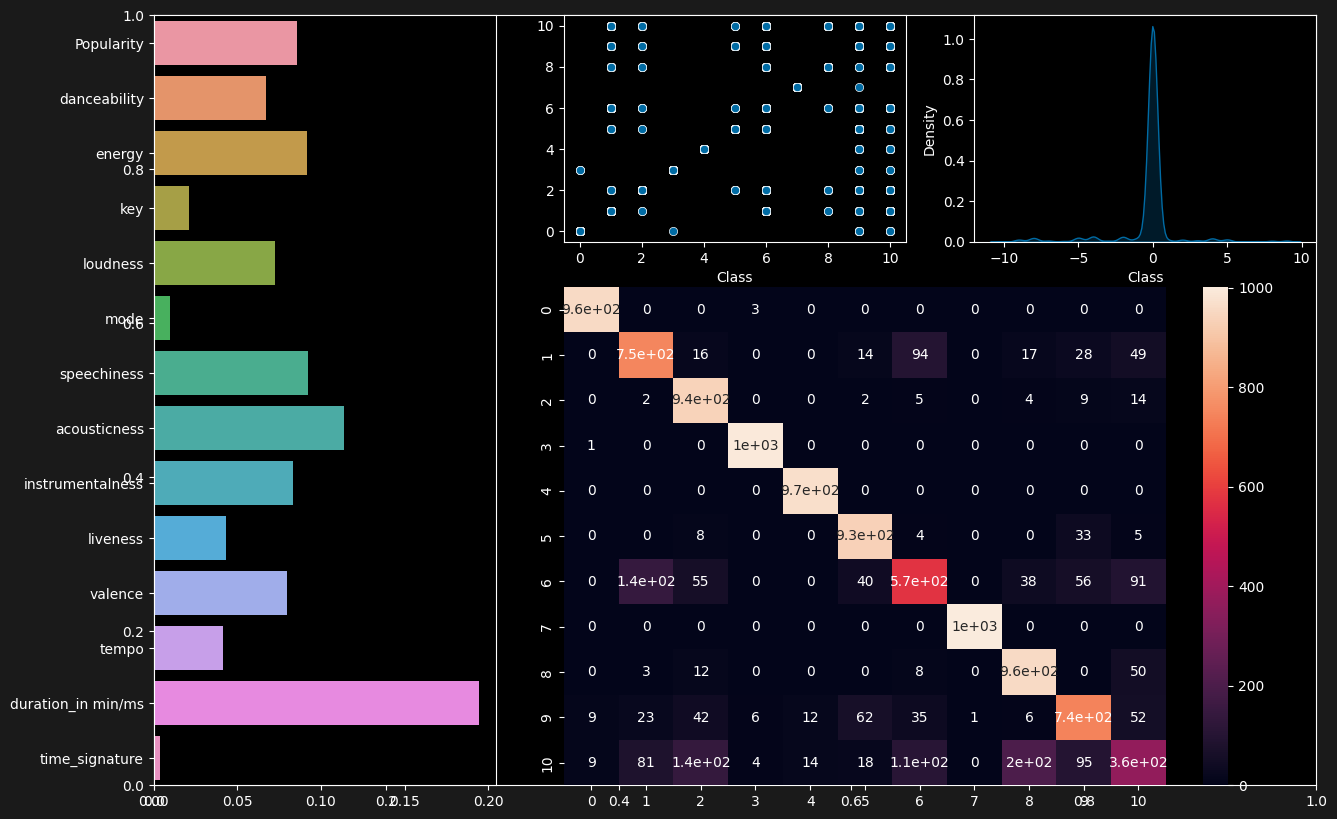The height and width of the screenshot is (819, 1337).
Task: Click heatmap cell '9.7e+02'
Action: [810, 491]
